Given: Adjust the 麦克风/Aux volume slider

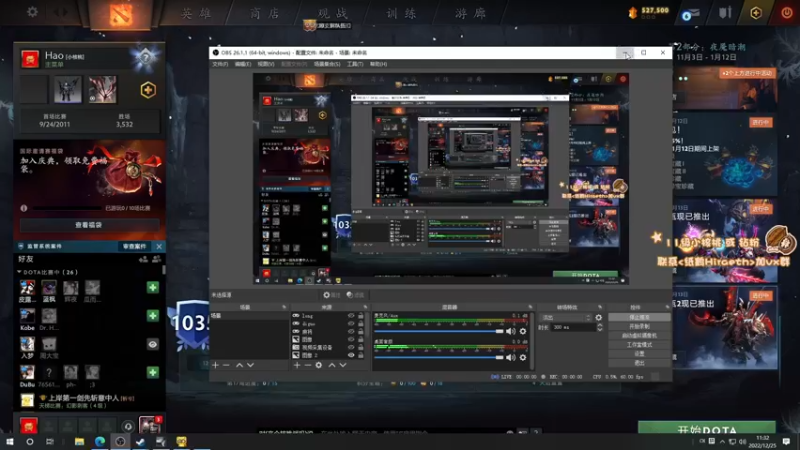Looking at the screenshot, I should [x=439, y=332].
